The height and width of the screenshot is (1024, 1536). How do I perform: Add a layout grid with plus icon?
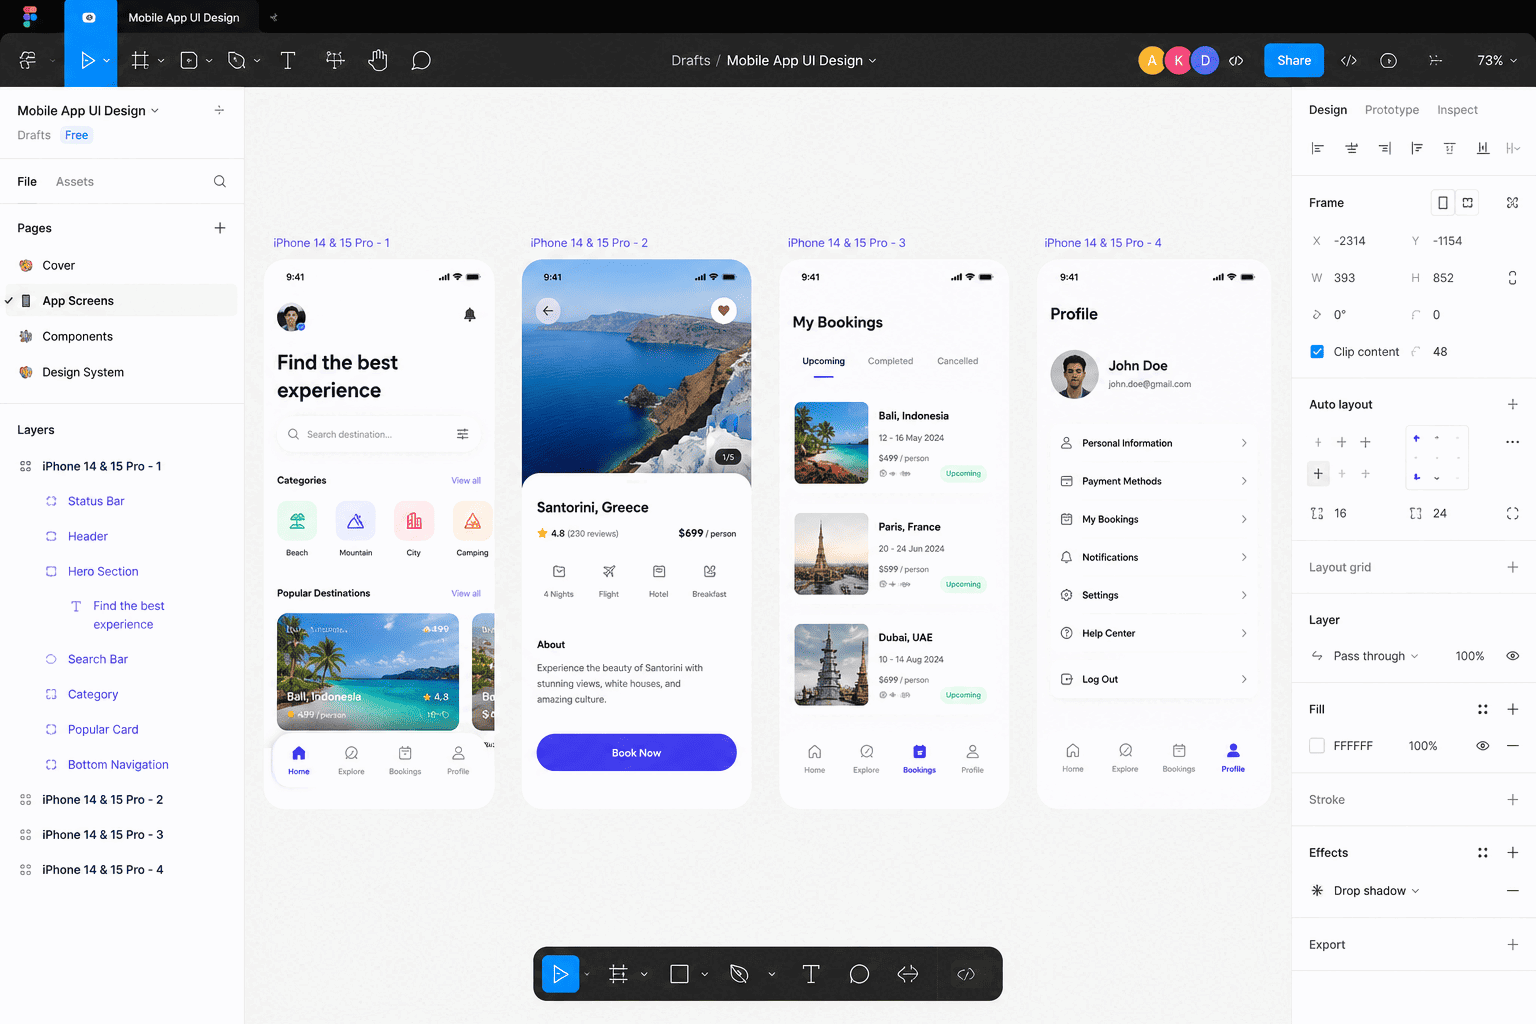pos(1512,567)
